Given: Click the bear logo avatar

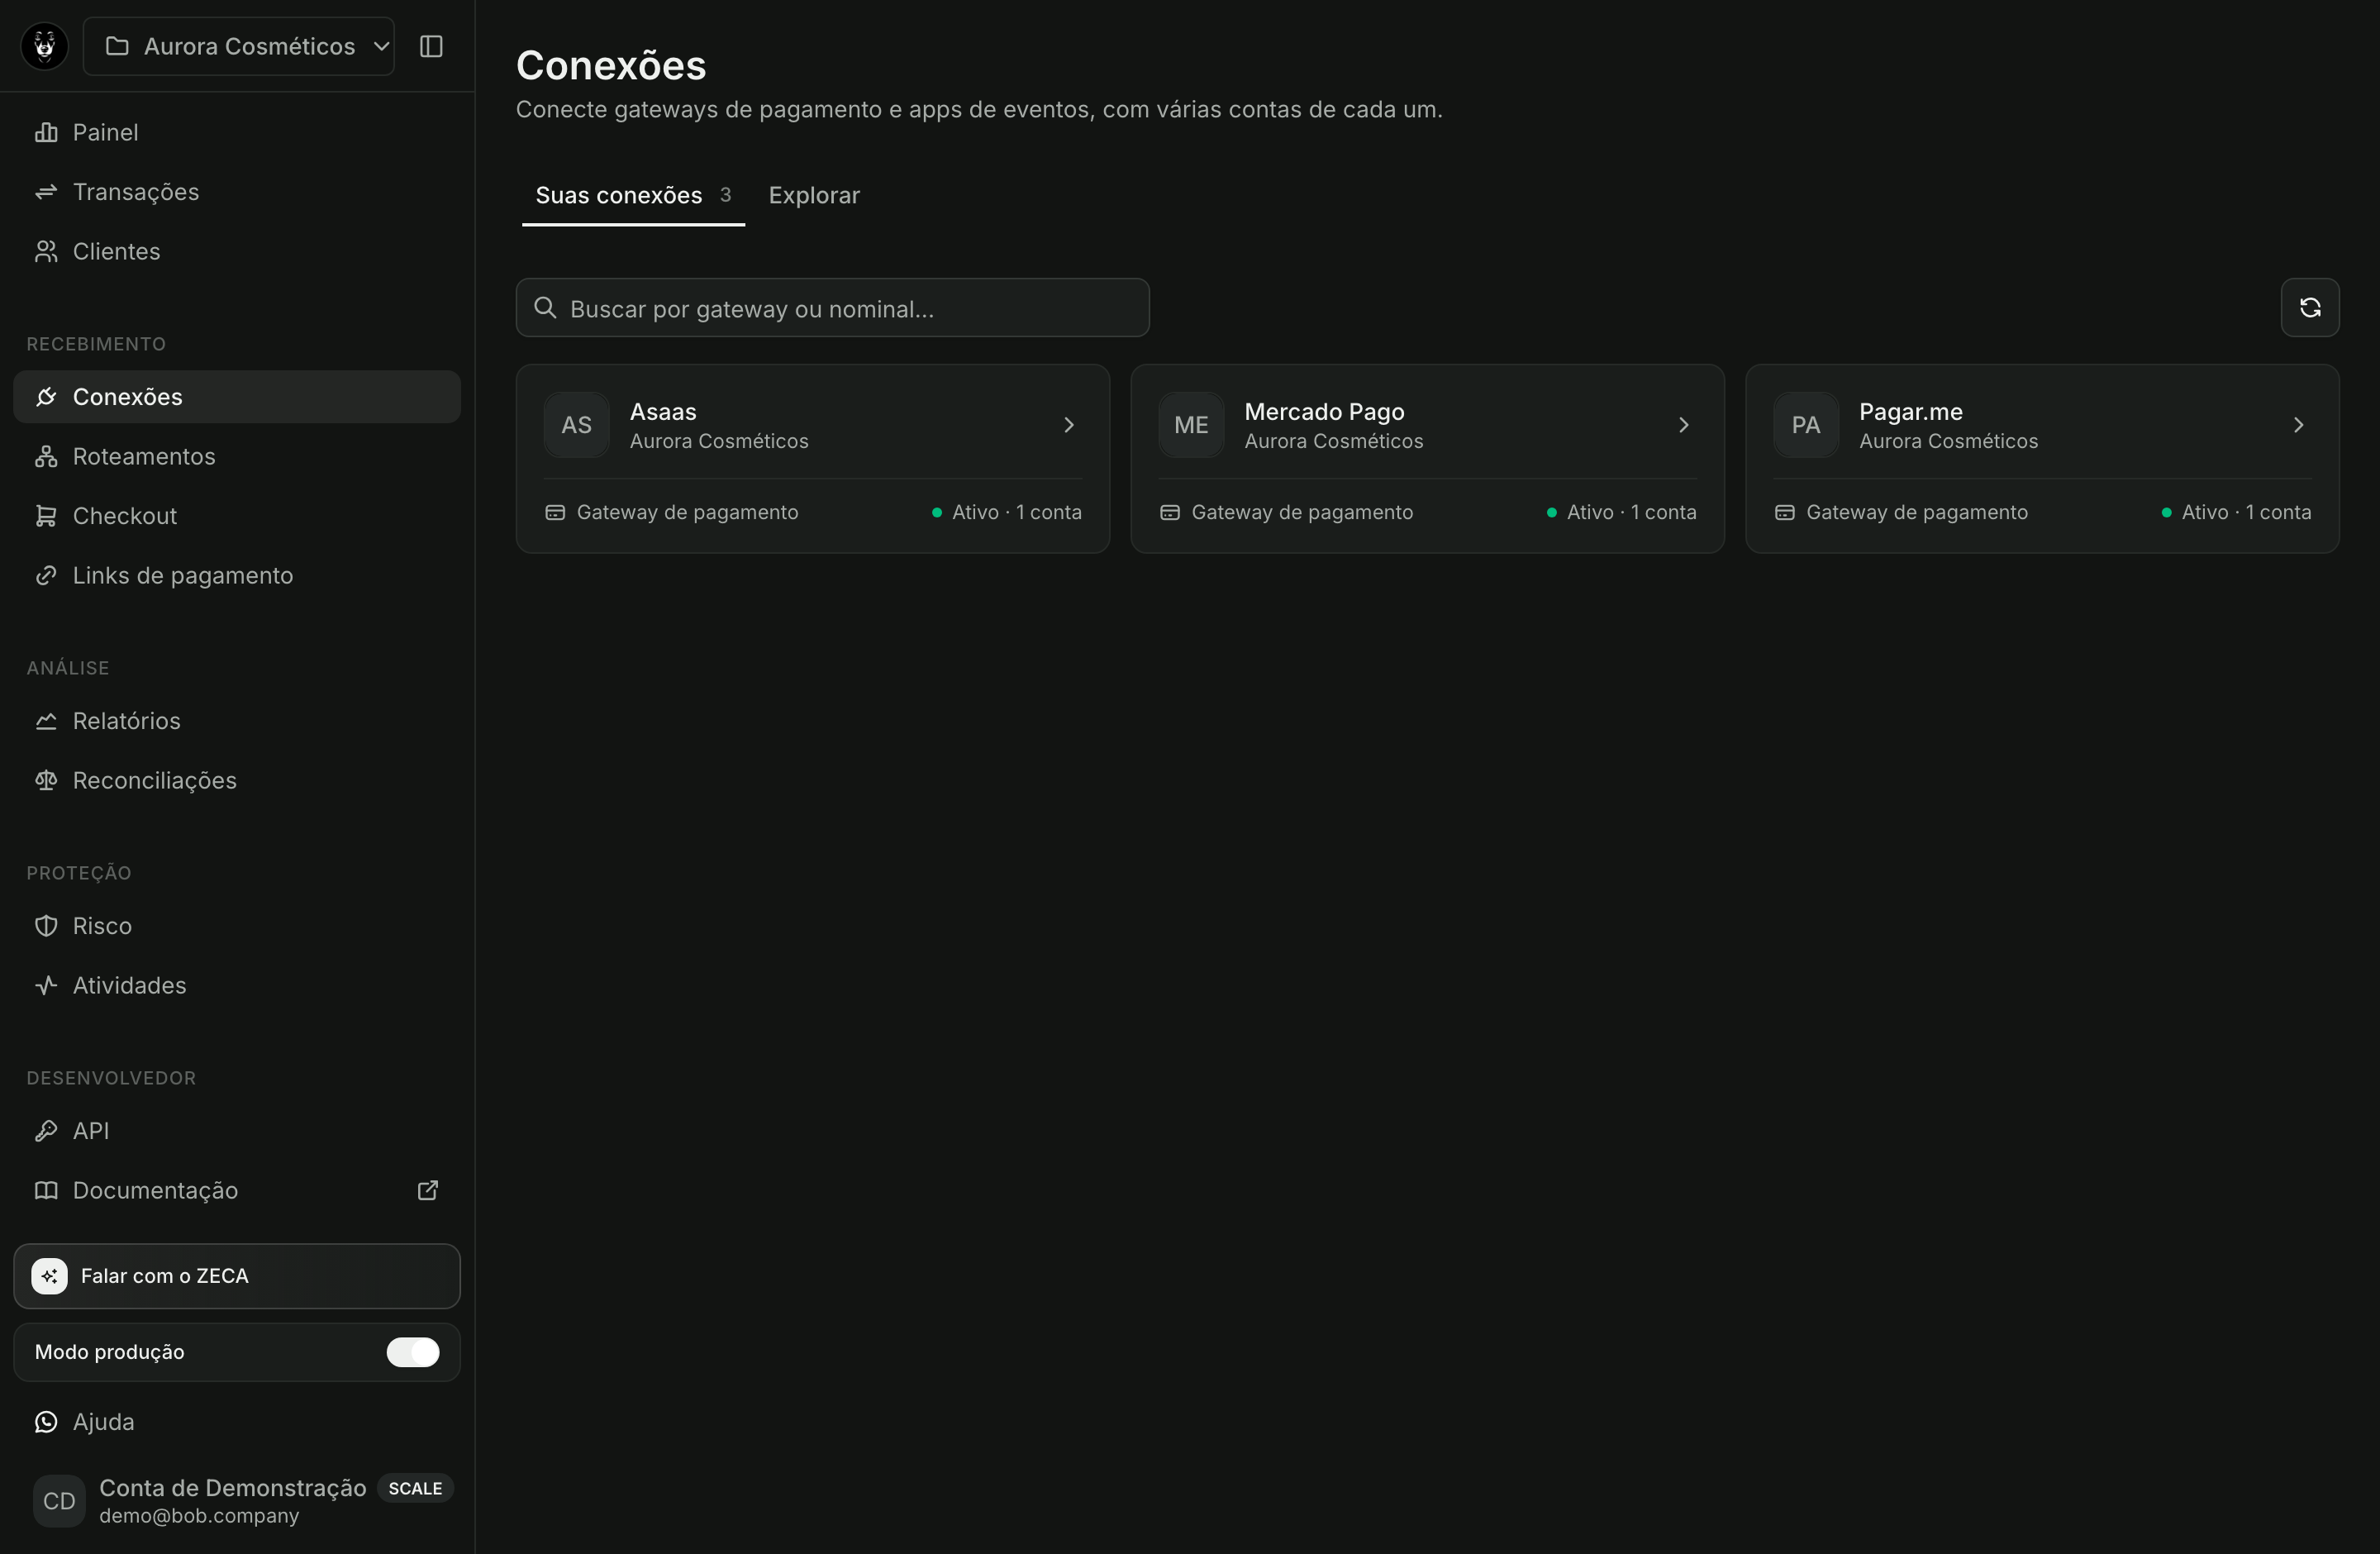Looking at the screenshot, I should (x=45, y=46).
